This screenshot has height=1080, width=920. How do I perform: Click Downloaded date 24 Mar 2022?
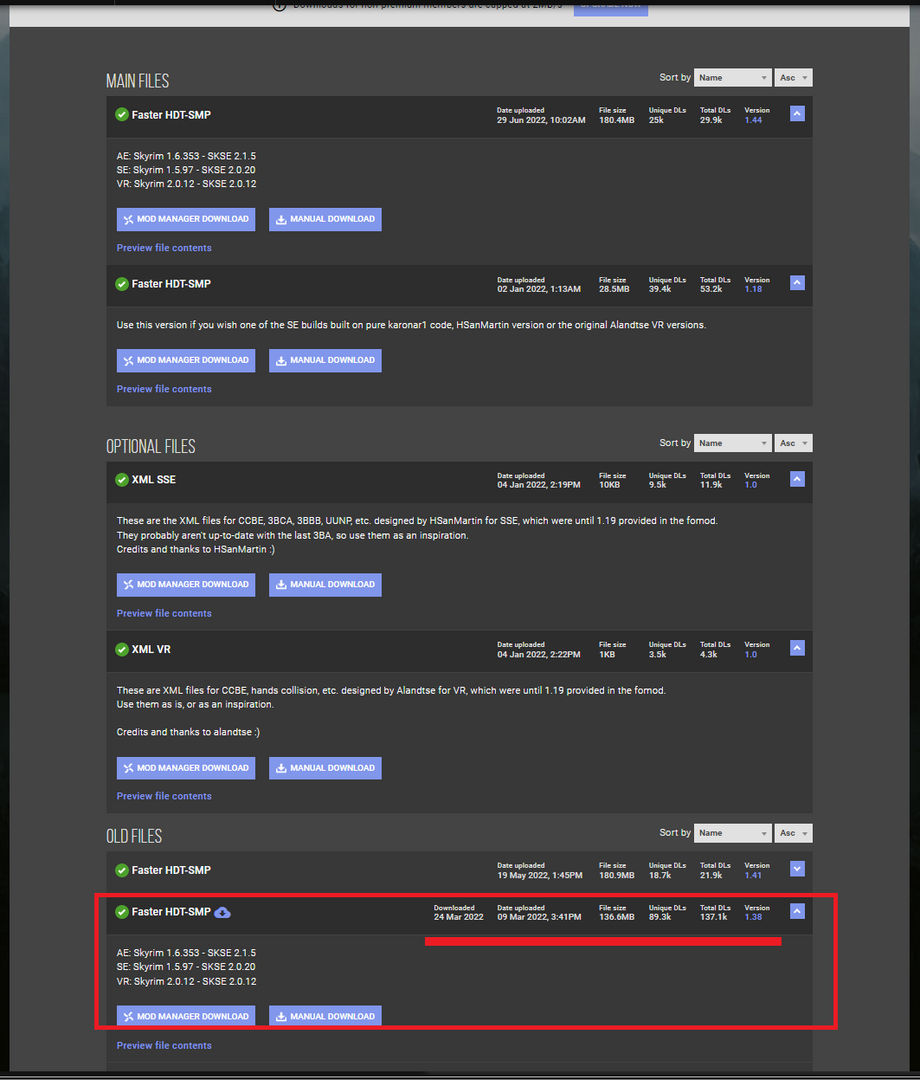[x=459, y=917]
